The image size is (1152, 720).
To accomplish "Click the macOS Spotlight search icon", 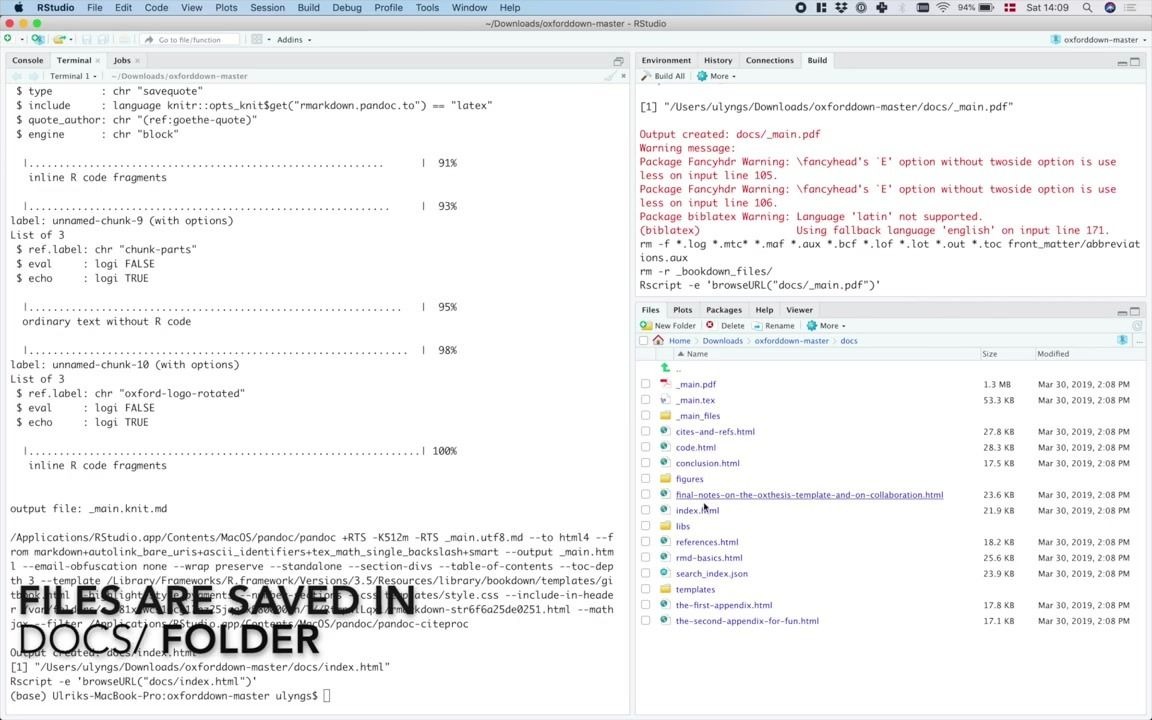I will (x=1087, y=7).
